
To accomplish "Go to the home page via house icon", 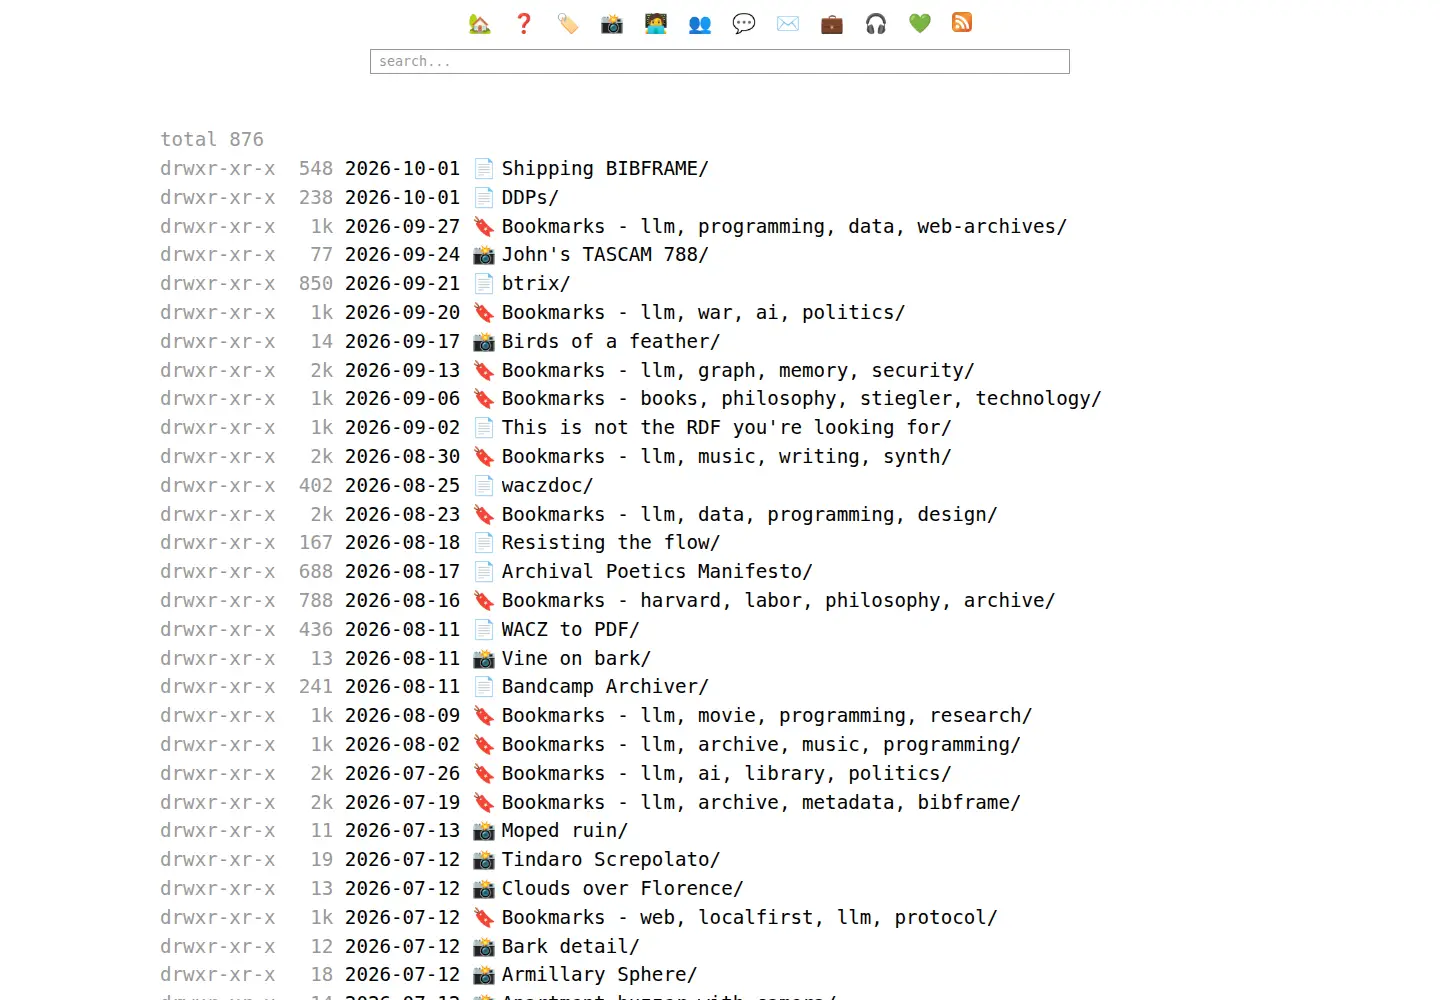I will point(480,23).
